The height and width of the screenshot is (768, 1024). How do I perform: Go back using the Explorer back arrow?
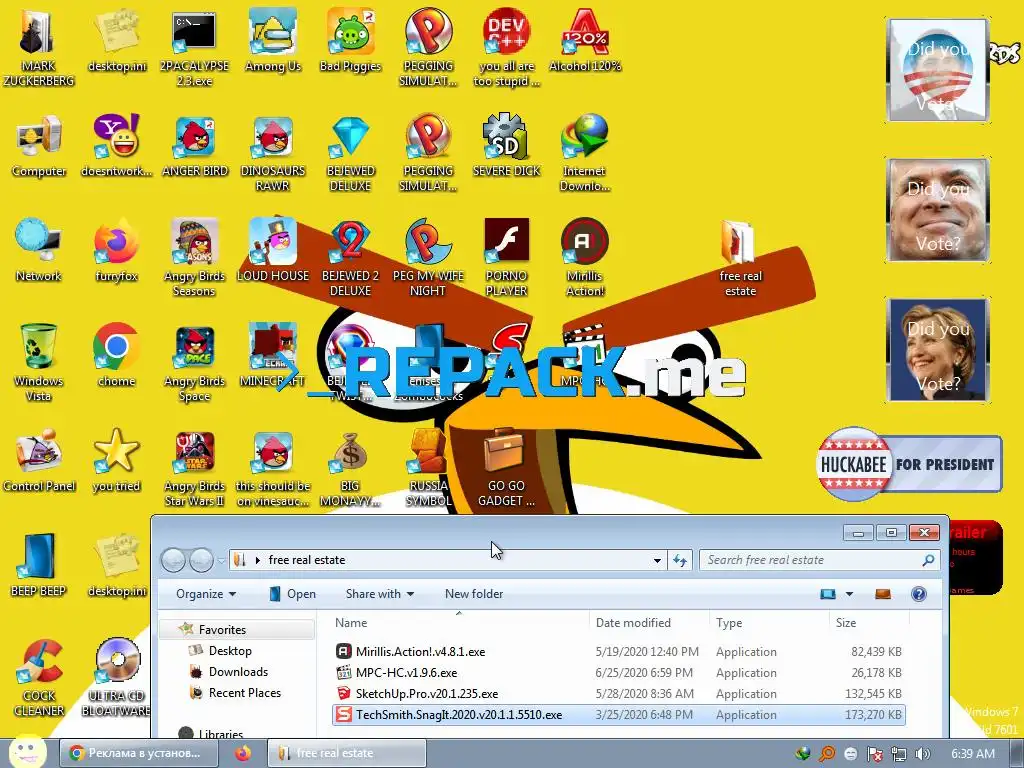pyautogui.click(x=173, y=560)
